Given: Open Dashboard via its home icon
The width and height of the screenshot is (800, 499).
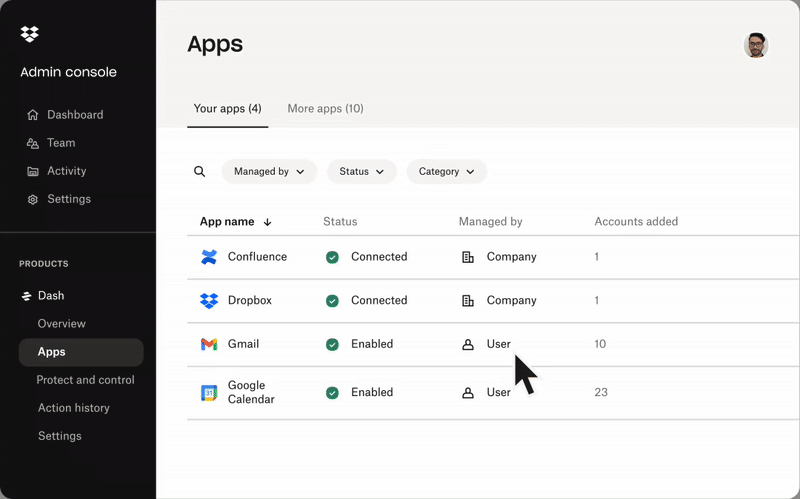Looking at the screenshot, I should pos(33,115).
